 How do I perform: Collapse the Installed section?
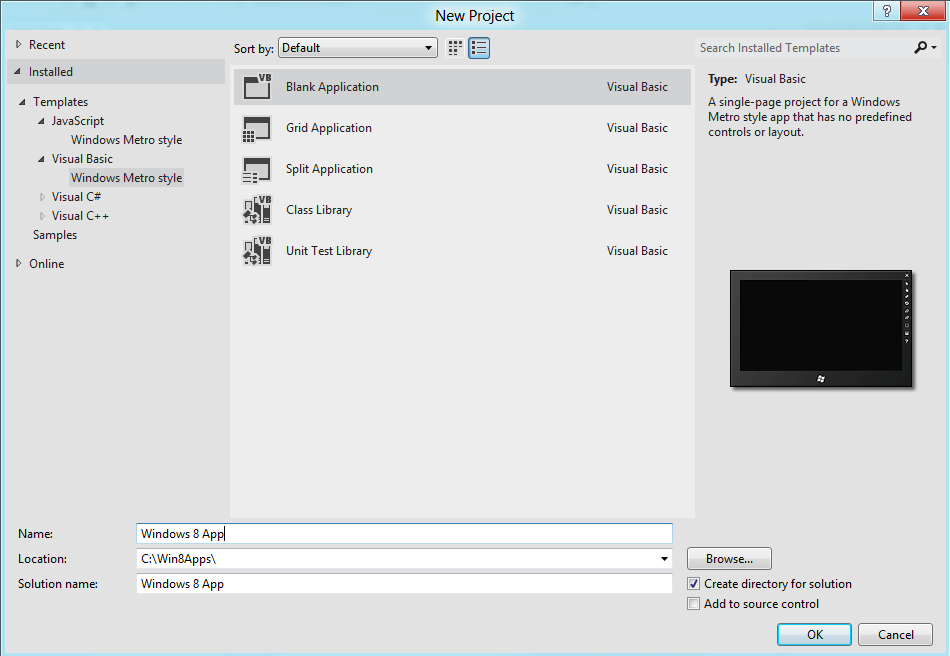(18, 71)
